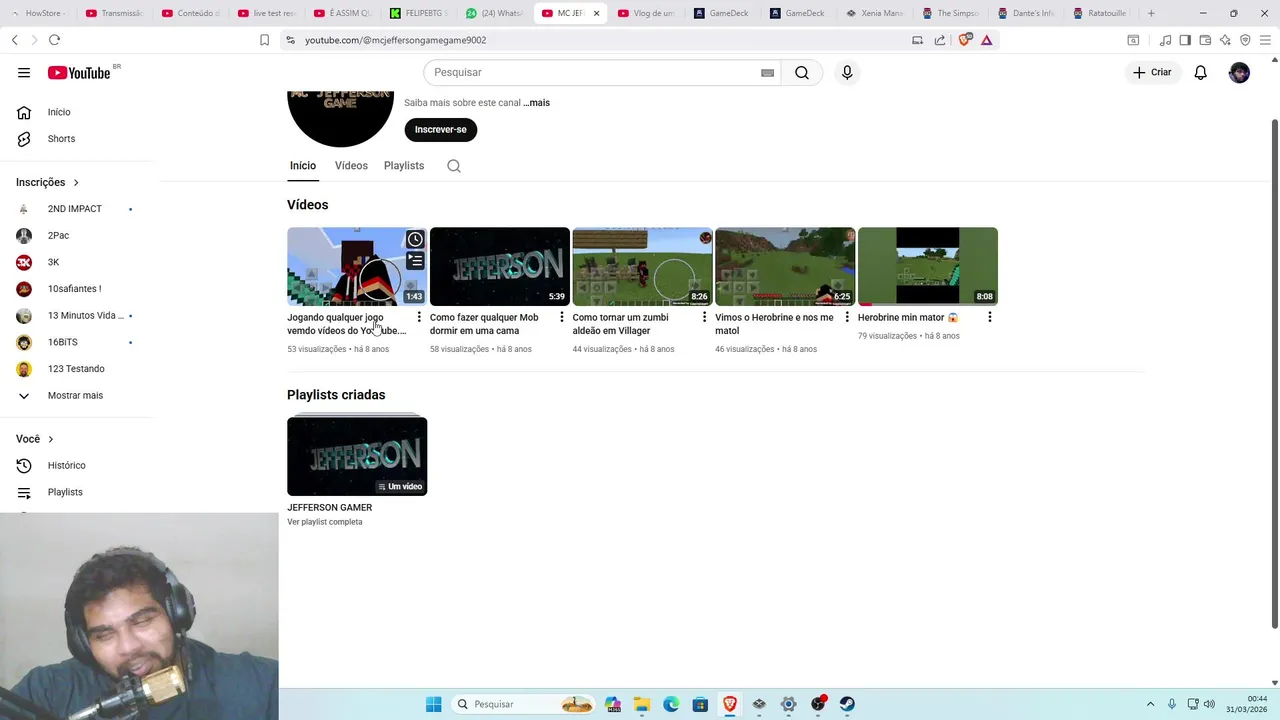Open the Windows Start menu
Image resolution: width=1280 pixels, height=720 pixels.
(433, 704)
